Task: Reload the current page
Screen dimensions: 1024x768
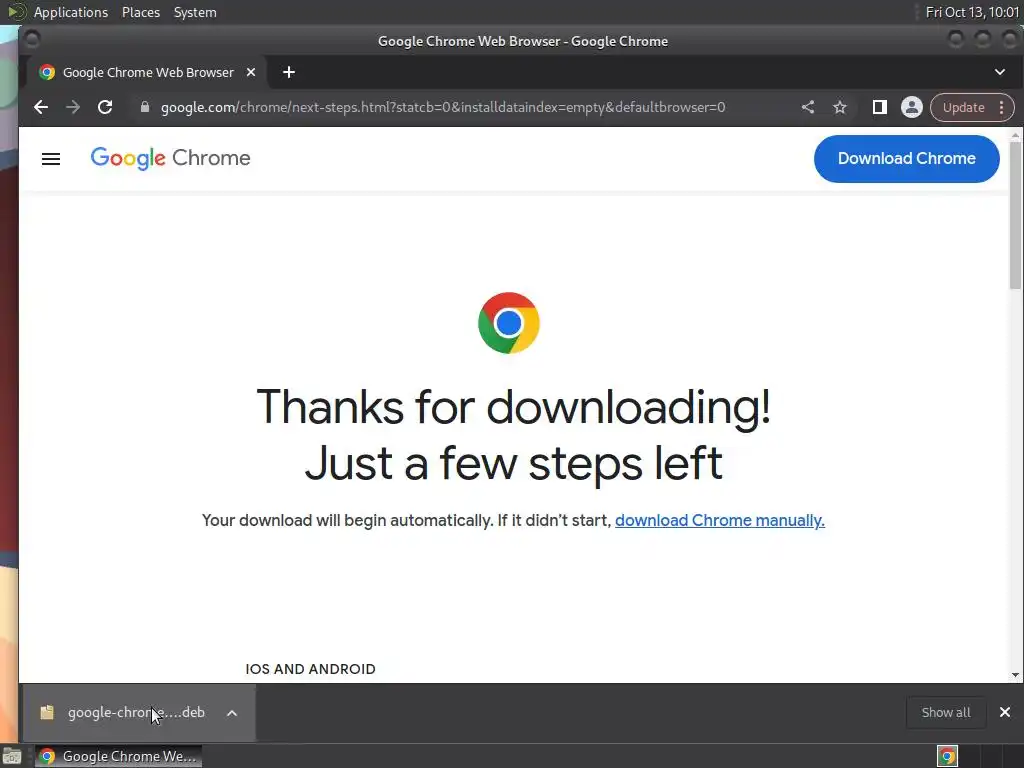Action: pyautogui.click(x=105, y=107)
